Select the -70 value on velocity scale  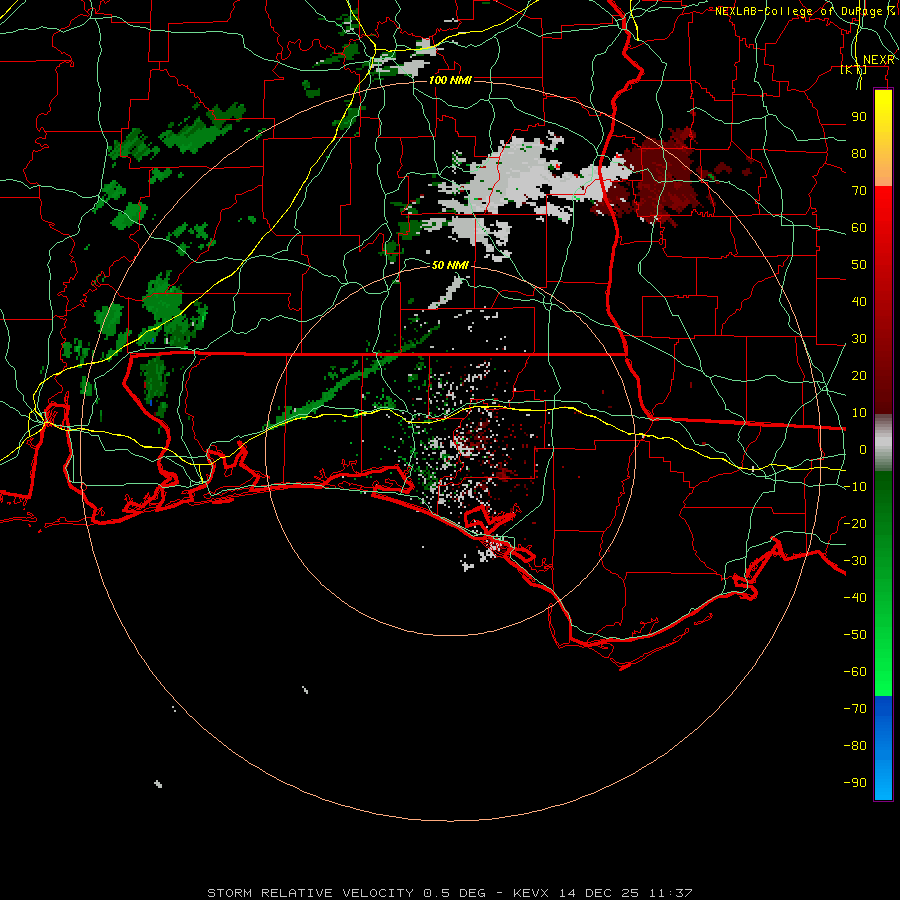point(855,709)
